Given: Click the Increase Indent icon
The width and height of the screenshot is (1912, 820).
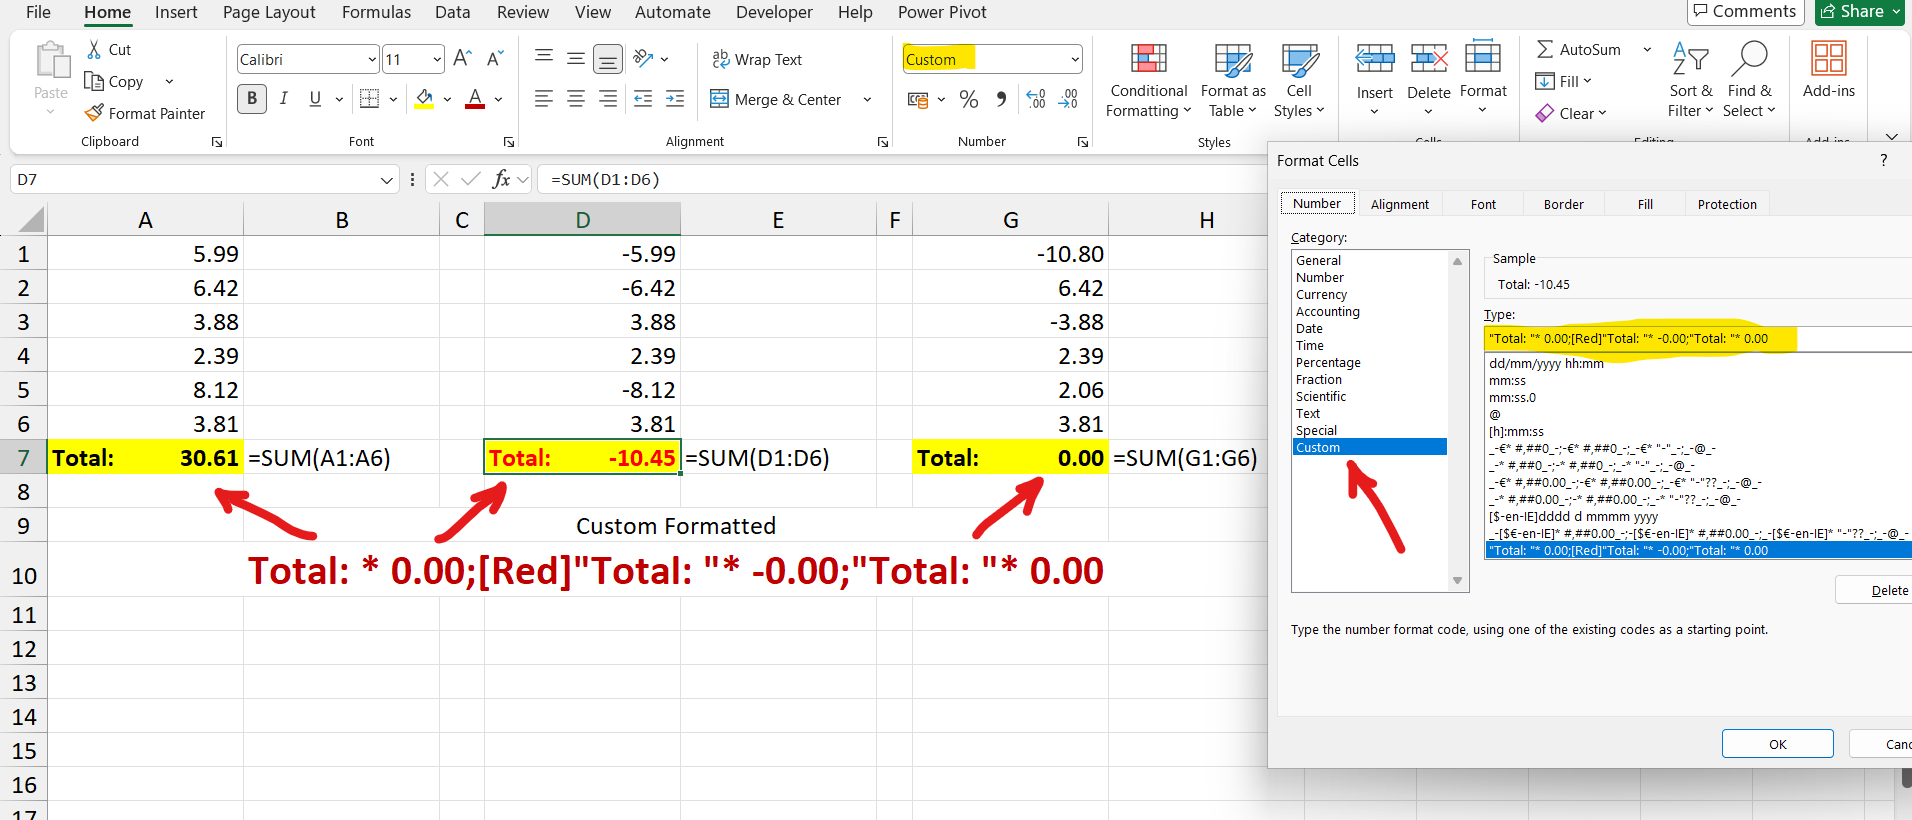Looking at the screenshot, I should [x=675, y=98].
